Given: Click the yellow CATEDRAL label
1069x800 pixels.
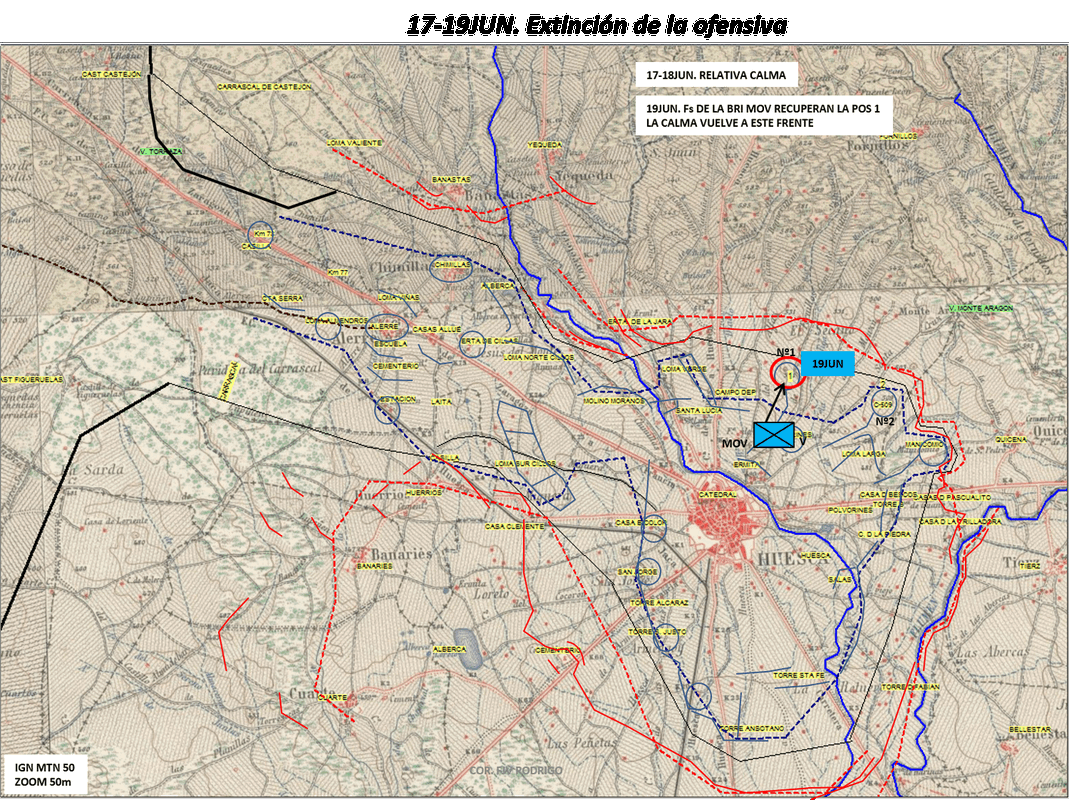Looking at the screenshot, I should click(x=717, y=494).
